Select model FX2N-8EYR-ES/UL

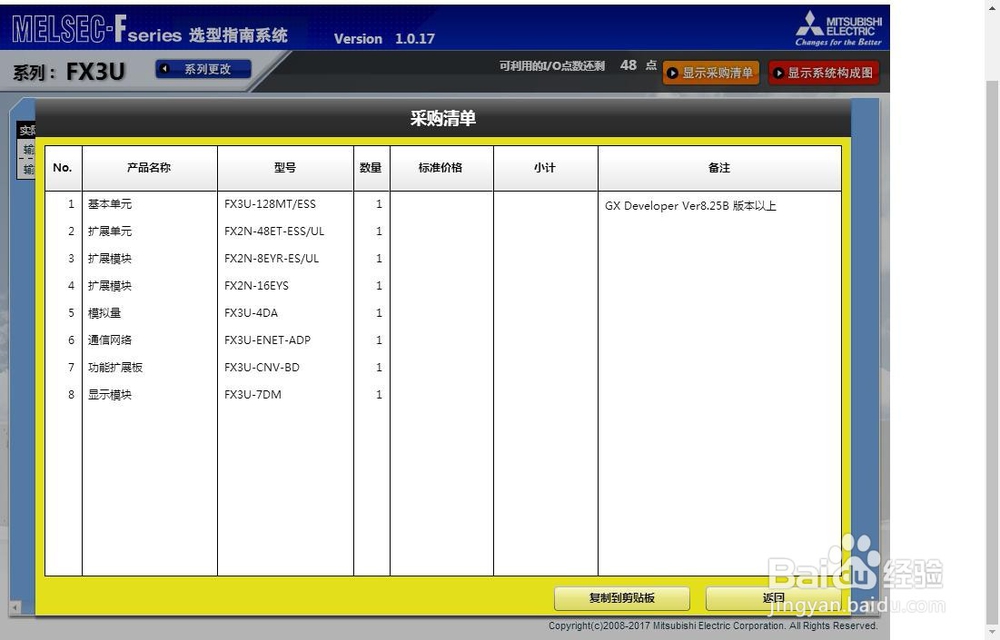coord(271,259)
